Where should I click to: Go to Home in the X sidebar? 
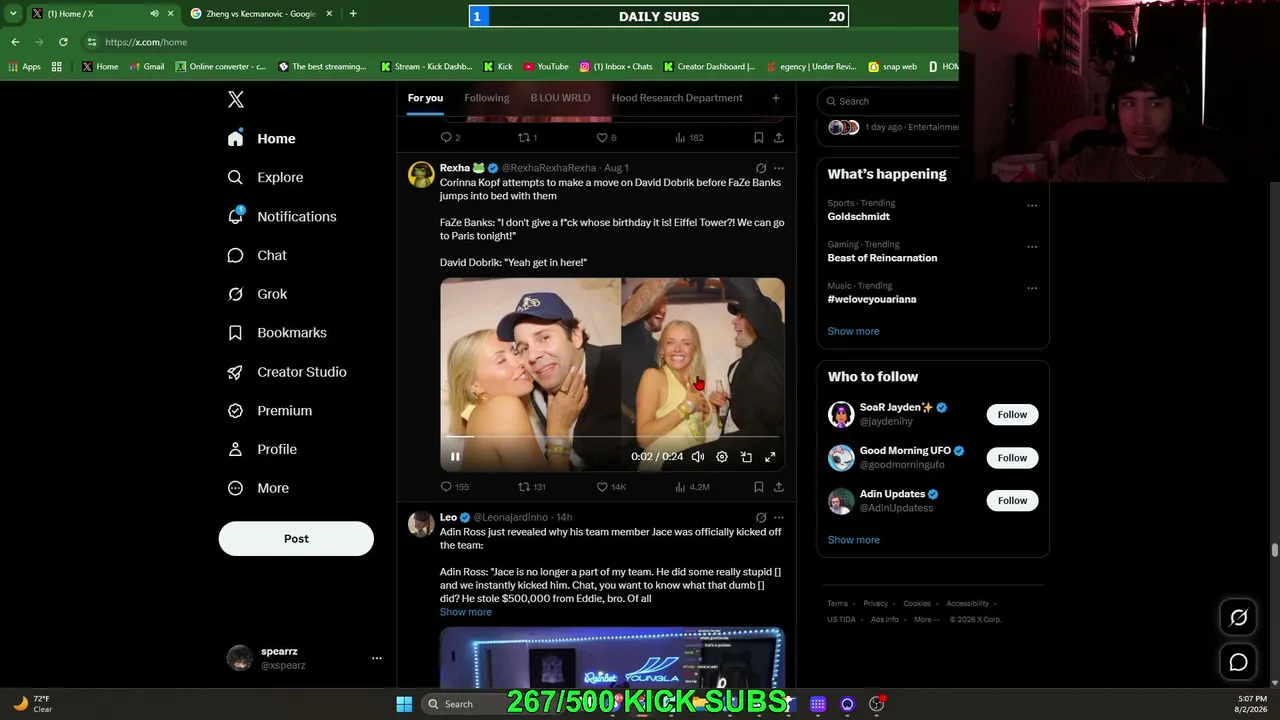click(x=261, y=139)
